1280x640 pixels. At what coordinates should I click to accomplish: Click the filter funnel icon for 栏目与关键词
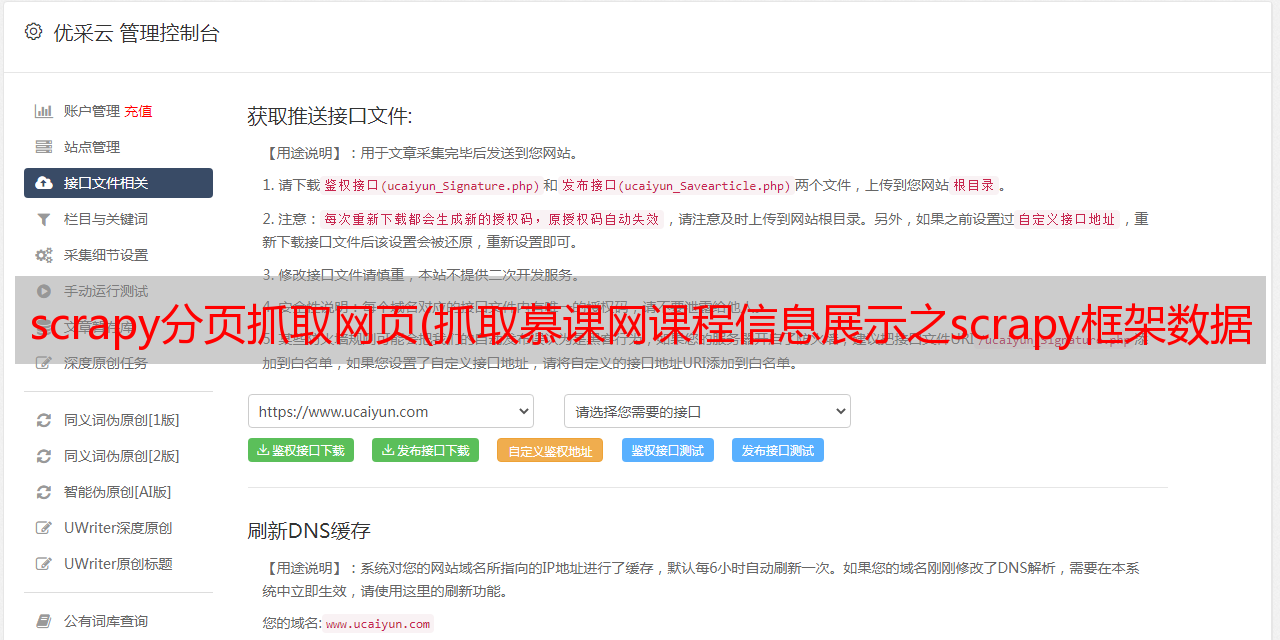tap(44, 219)
